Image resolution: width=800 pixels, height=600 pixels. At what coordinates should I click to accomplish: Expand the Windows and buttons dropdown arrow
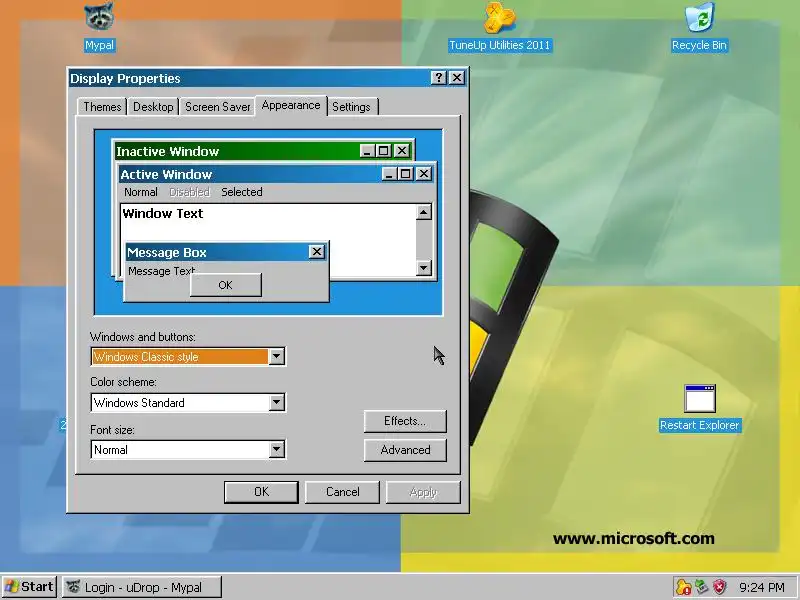tap(276, 356)
